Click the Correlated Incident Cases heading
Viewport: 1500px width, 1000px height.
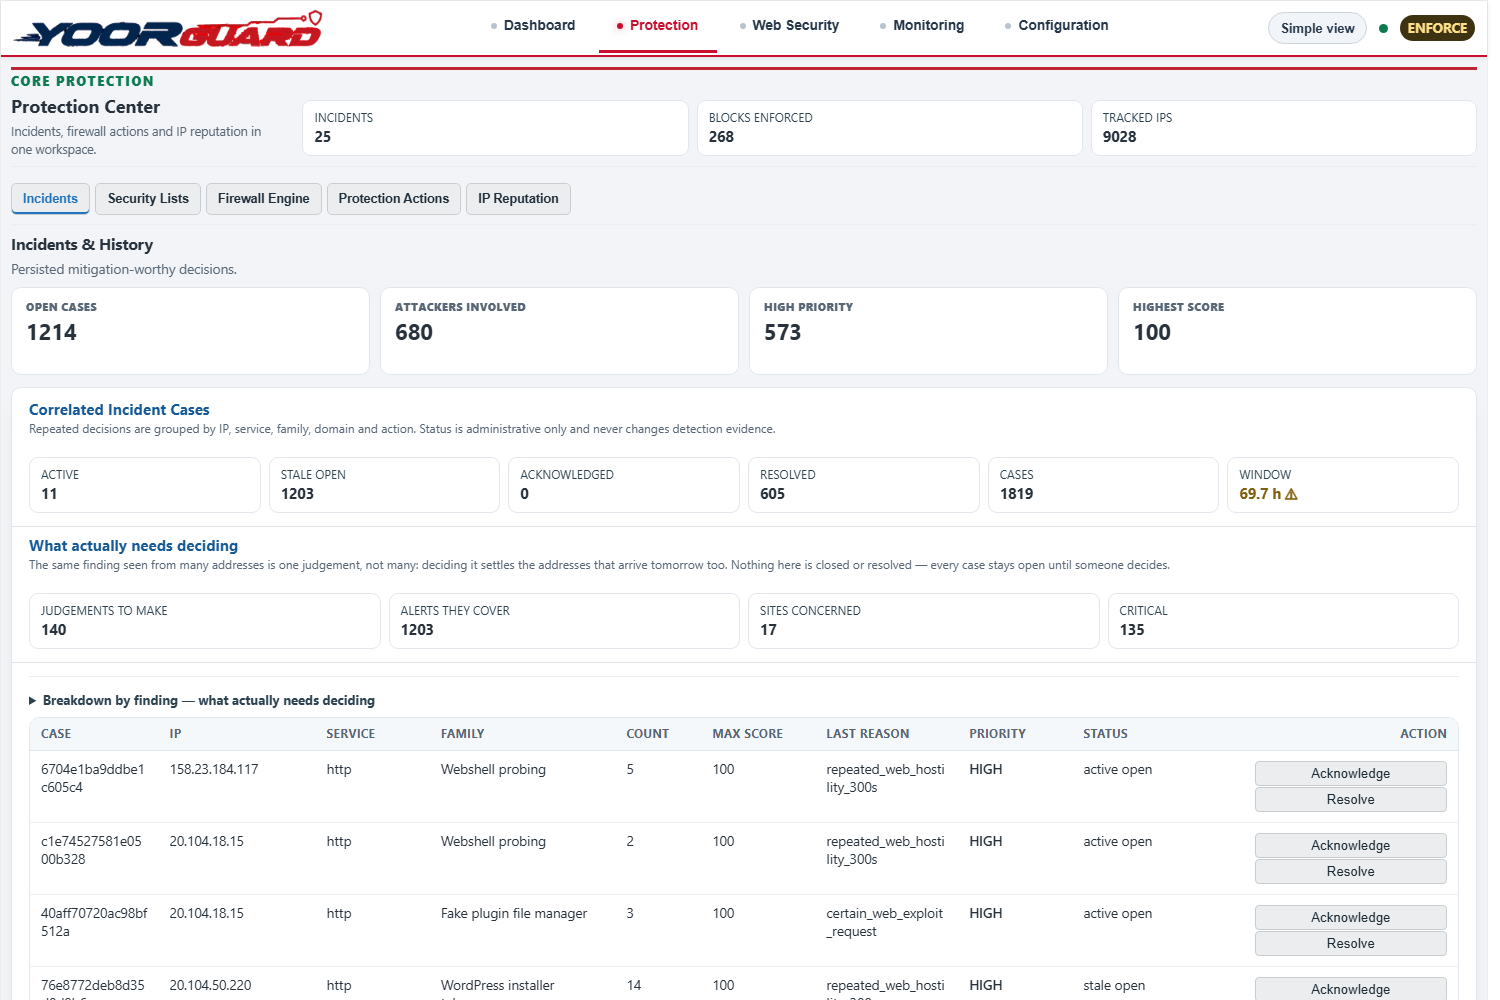(x=119, y=410)
